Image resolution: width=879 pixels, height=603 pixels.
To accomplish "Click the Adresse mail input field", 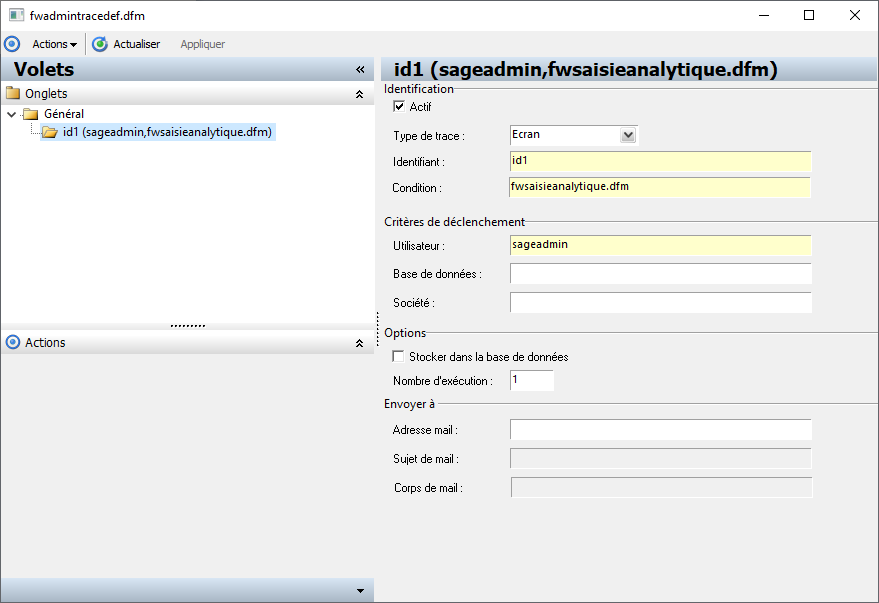I will [660, 430].
